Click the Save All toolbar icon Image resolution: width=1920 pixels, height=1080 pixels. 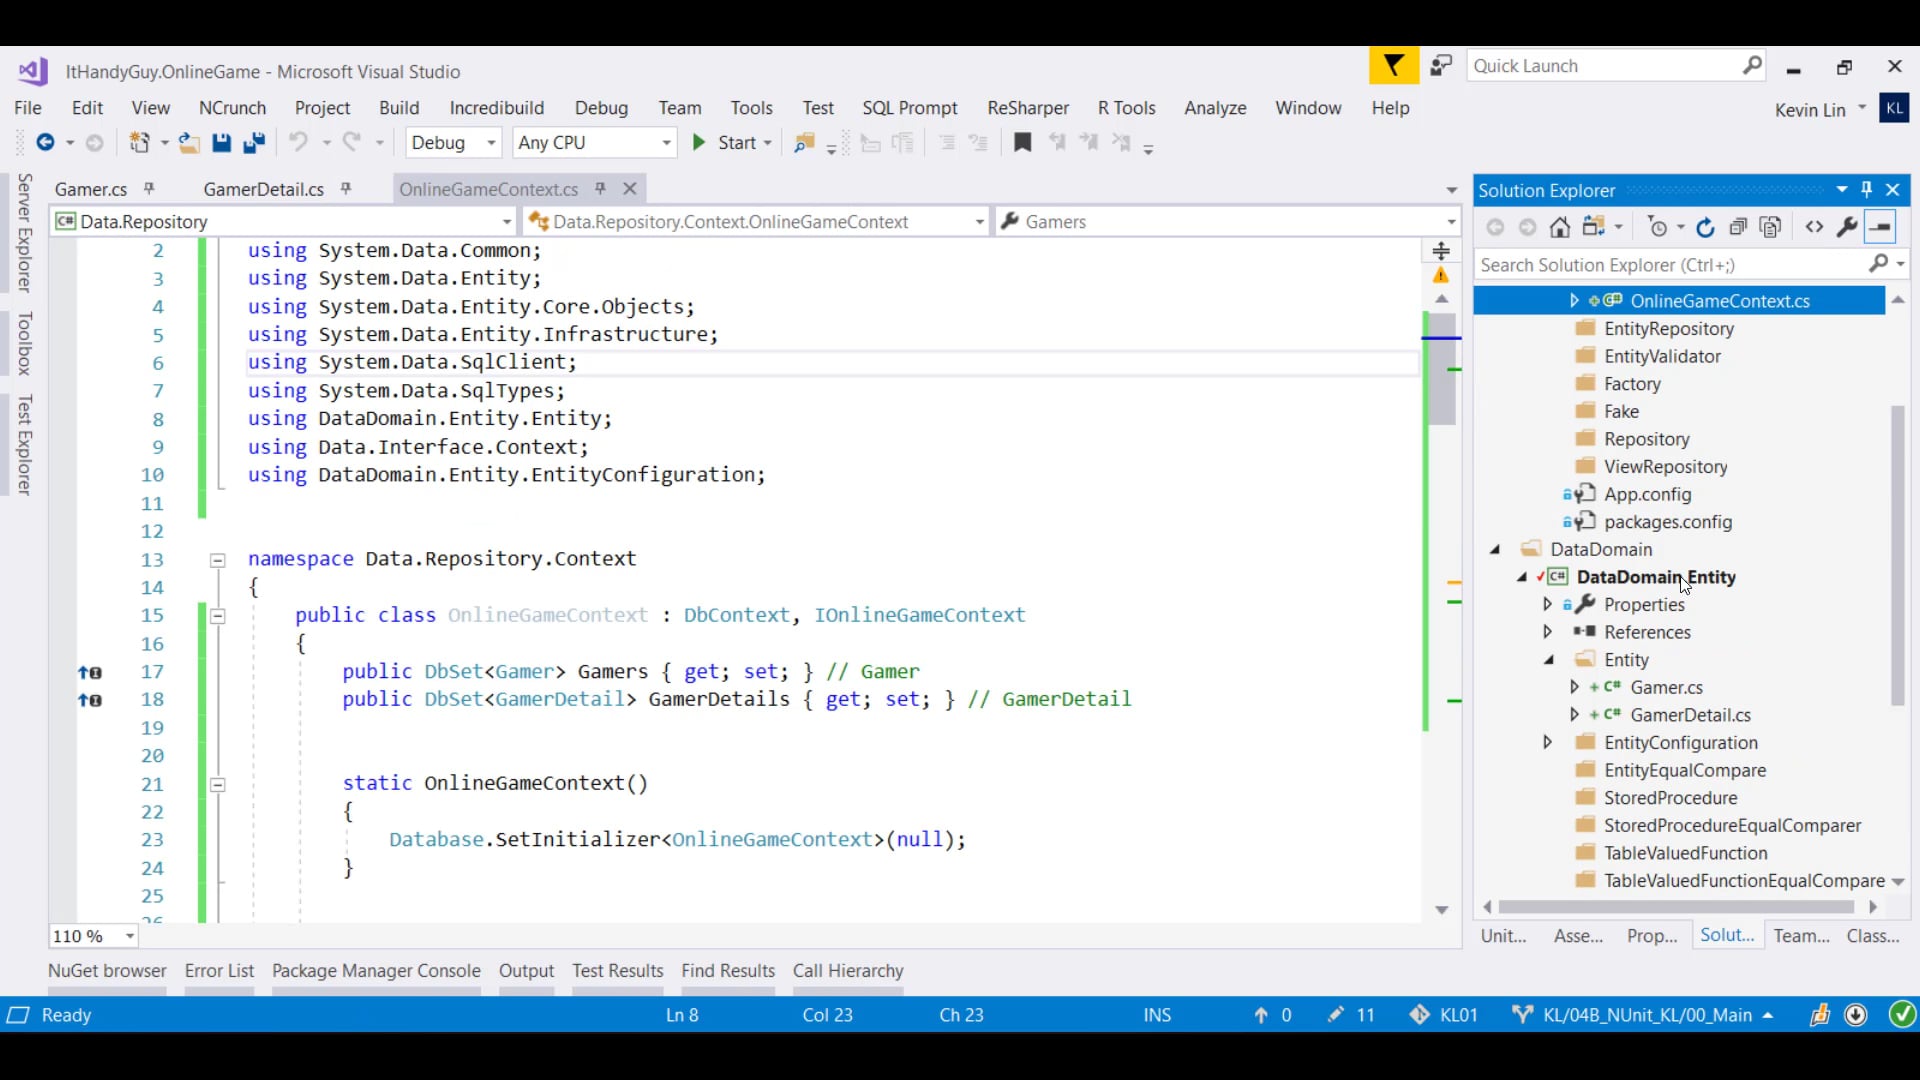click(x=254, y=143)
